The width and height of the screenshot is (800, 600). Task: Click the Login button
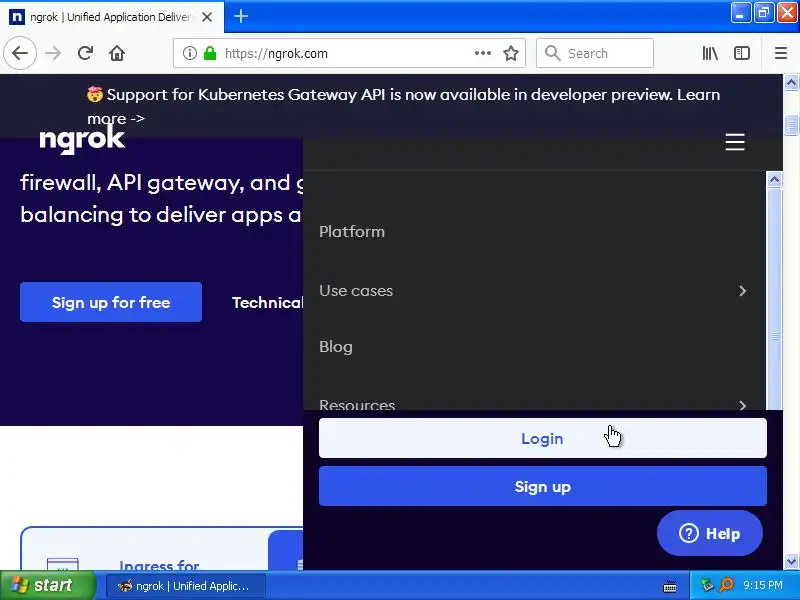[542, 438]
